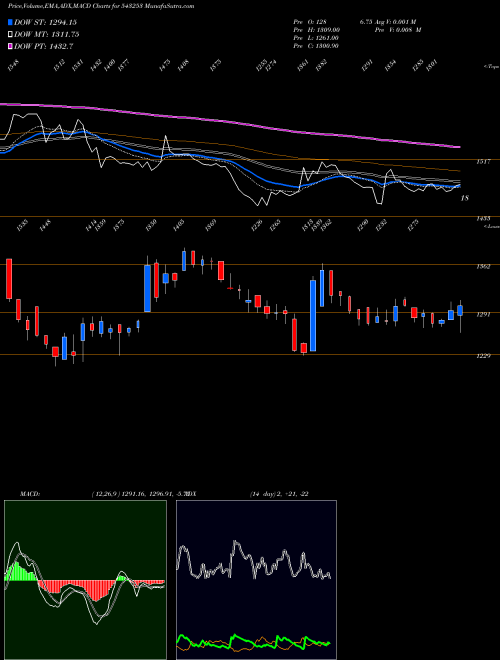Click the magenta DOW PT legend swatch
500x660 pixels.
10,46
